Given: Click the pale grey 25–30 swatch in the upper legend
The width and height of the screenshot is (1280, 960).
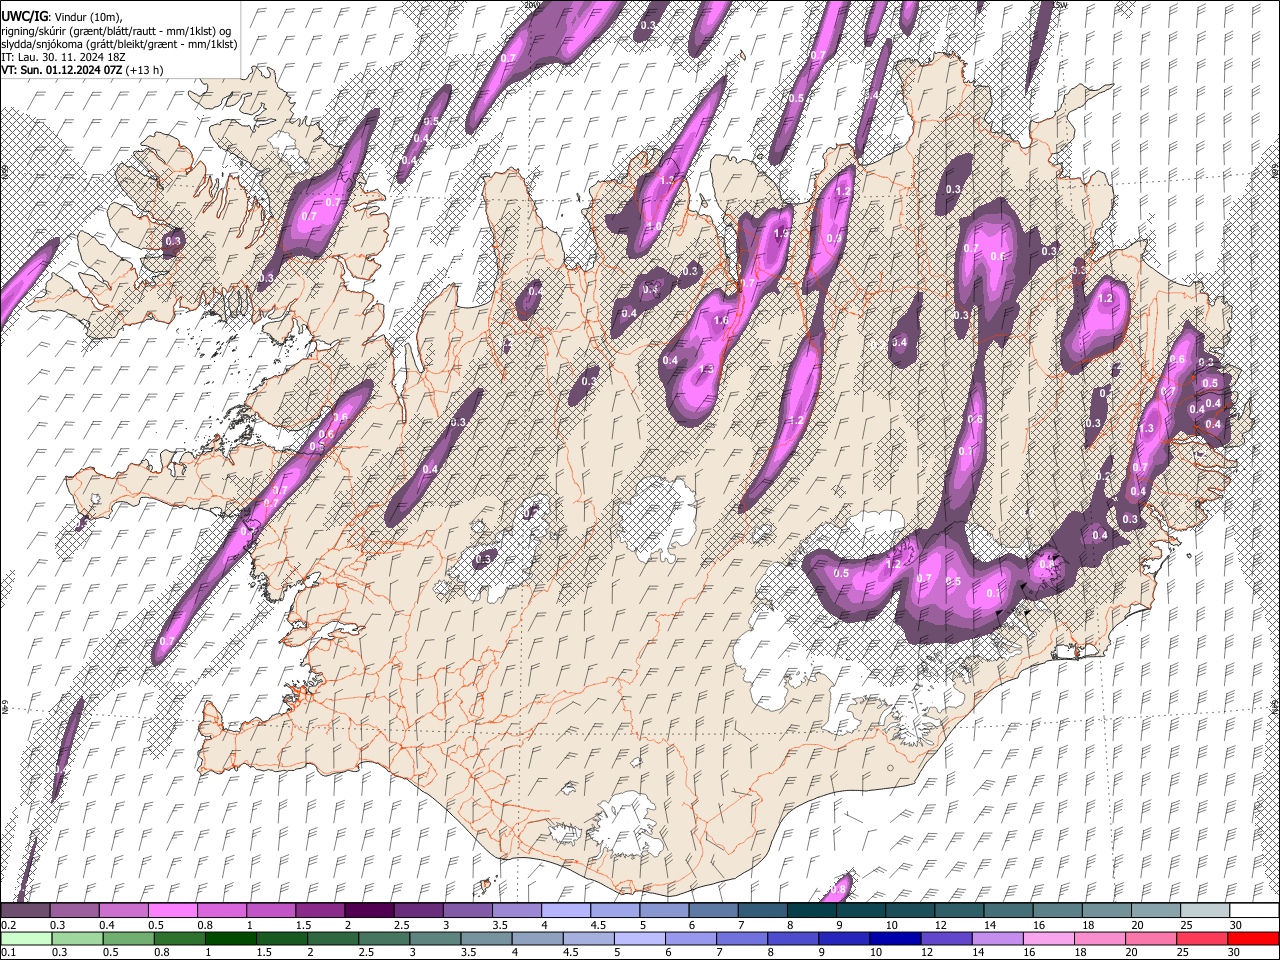Looking at the screenshot, I should (1204, 911).
